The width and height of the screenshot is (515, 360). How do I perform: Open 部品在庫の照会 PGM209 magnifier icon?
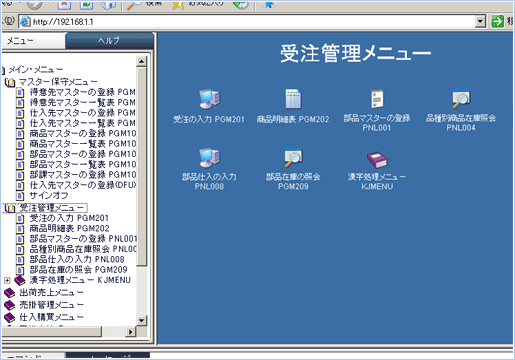[293, 157]
